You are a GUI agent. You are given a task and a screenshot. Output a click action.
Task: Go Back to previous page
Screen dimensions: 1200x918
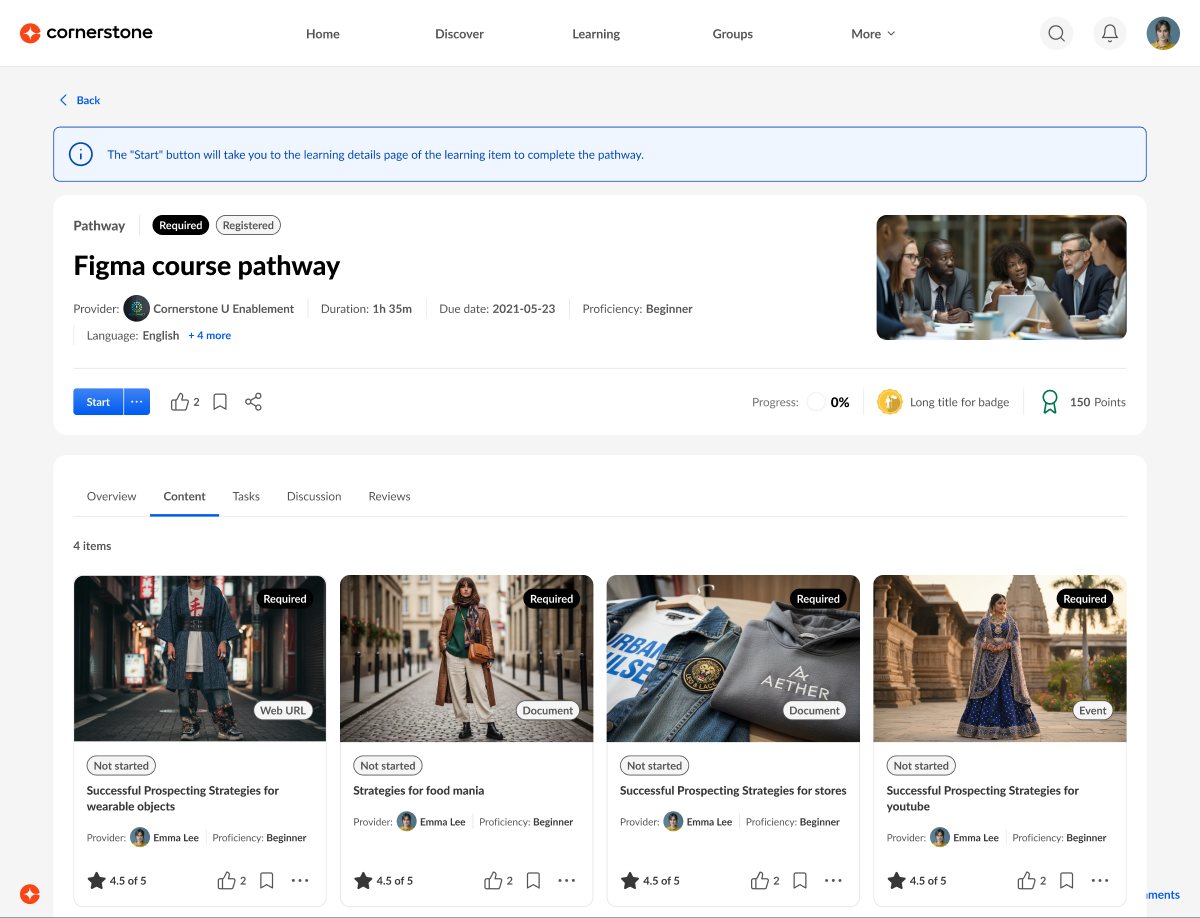click(x=79, y=100)
